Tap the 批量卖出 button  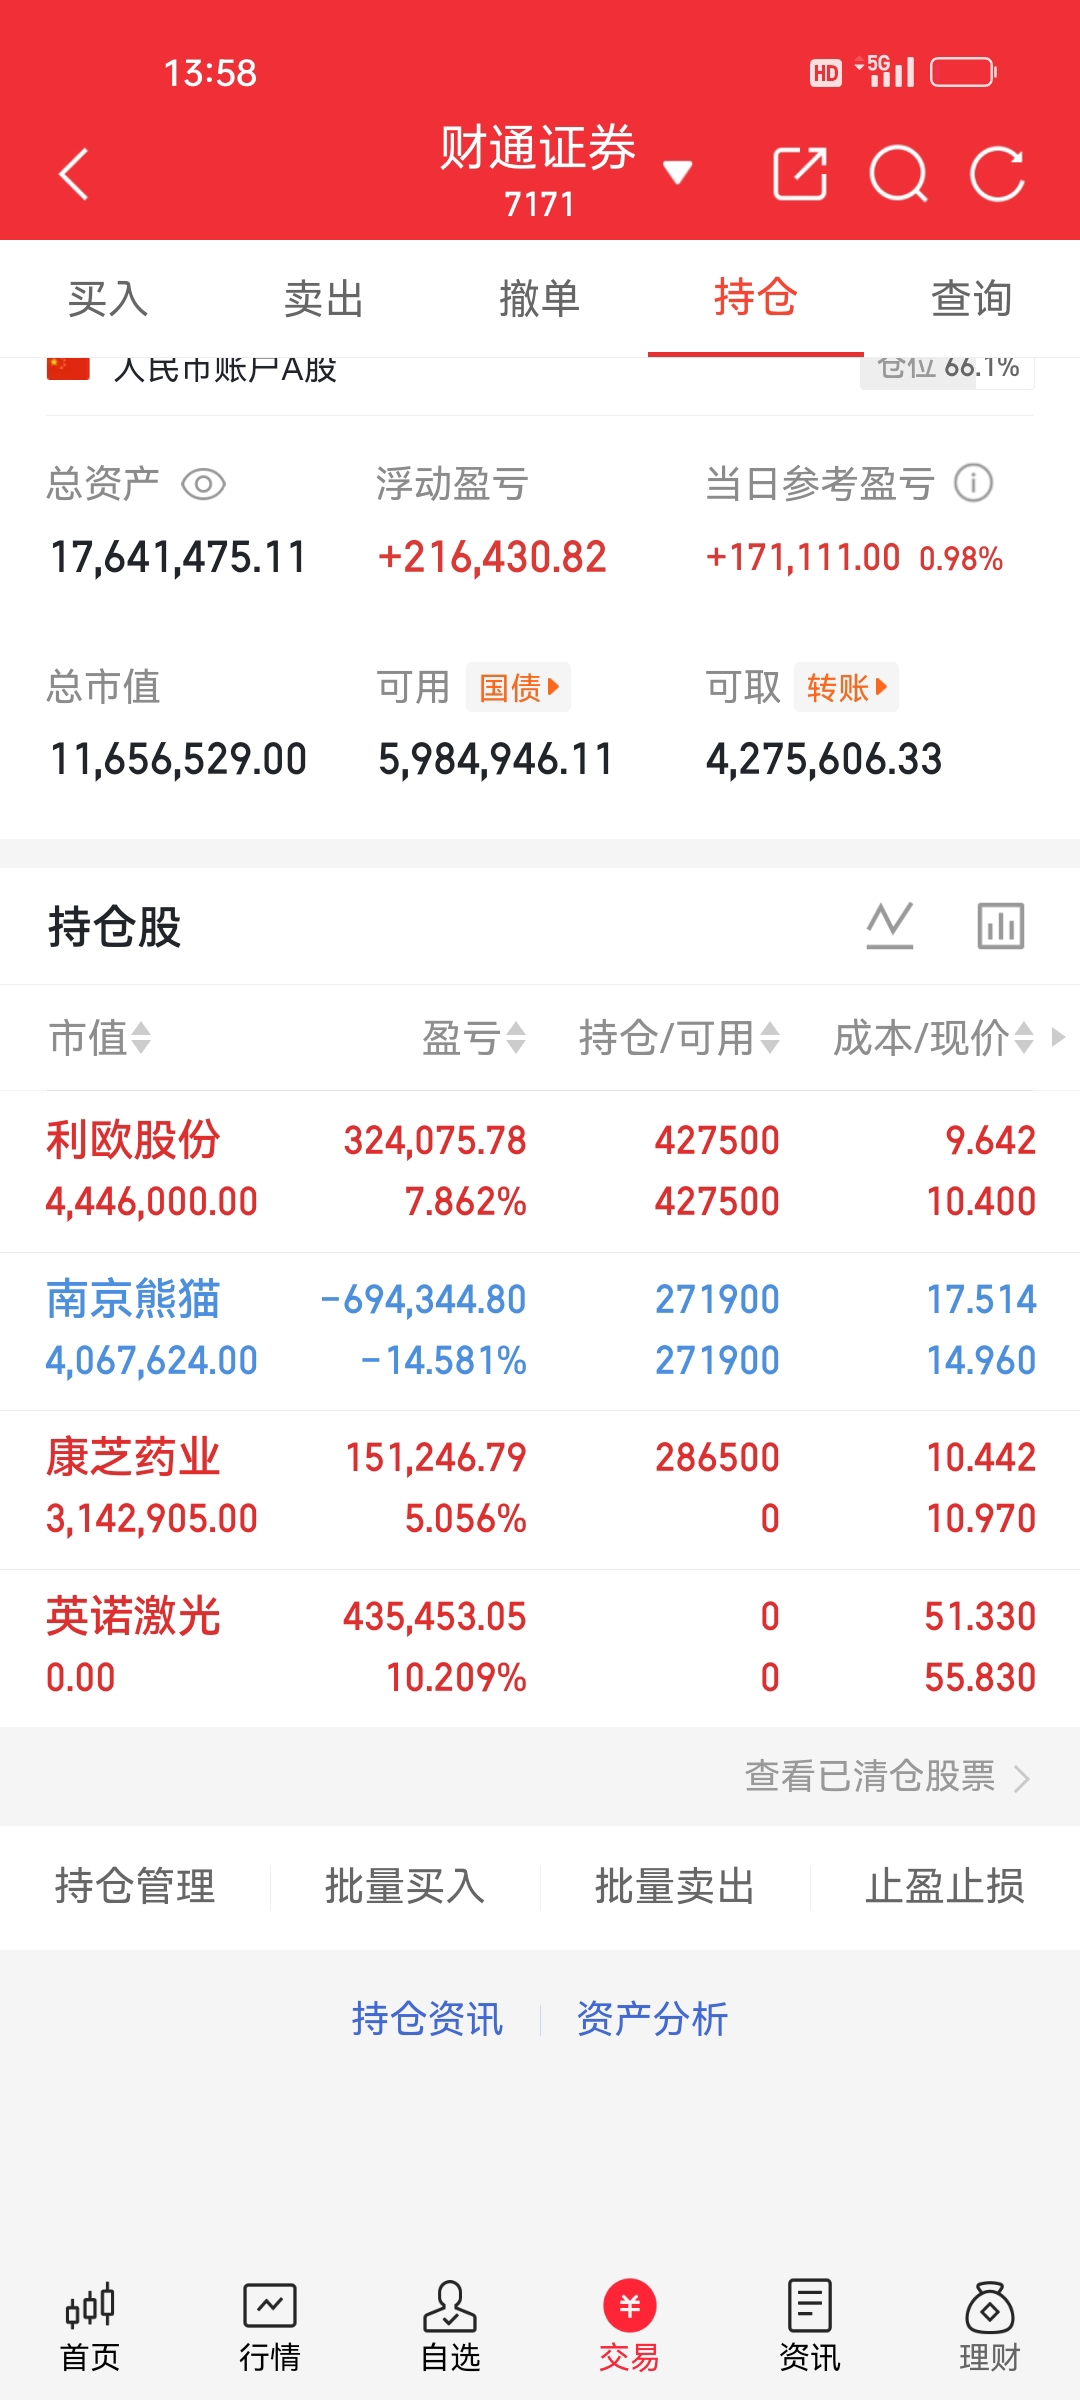[x=675, y=1887]
